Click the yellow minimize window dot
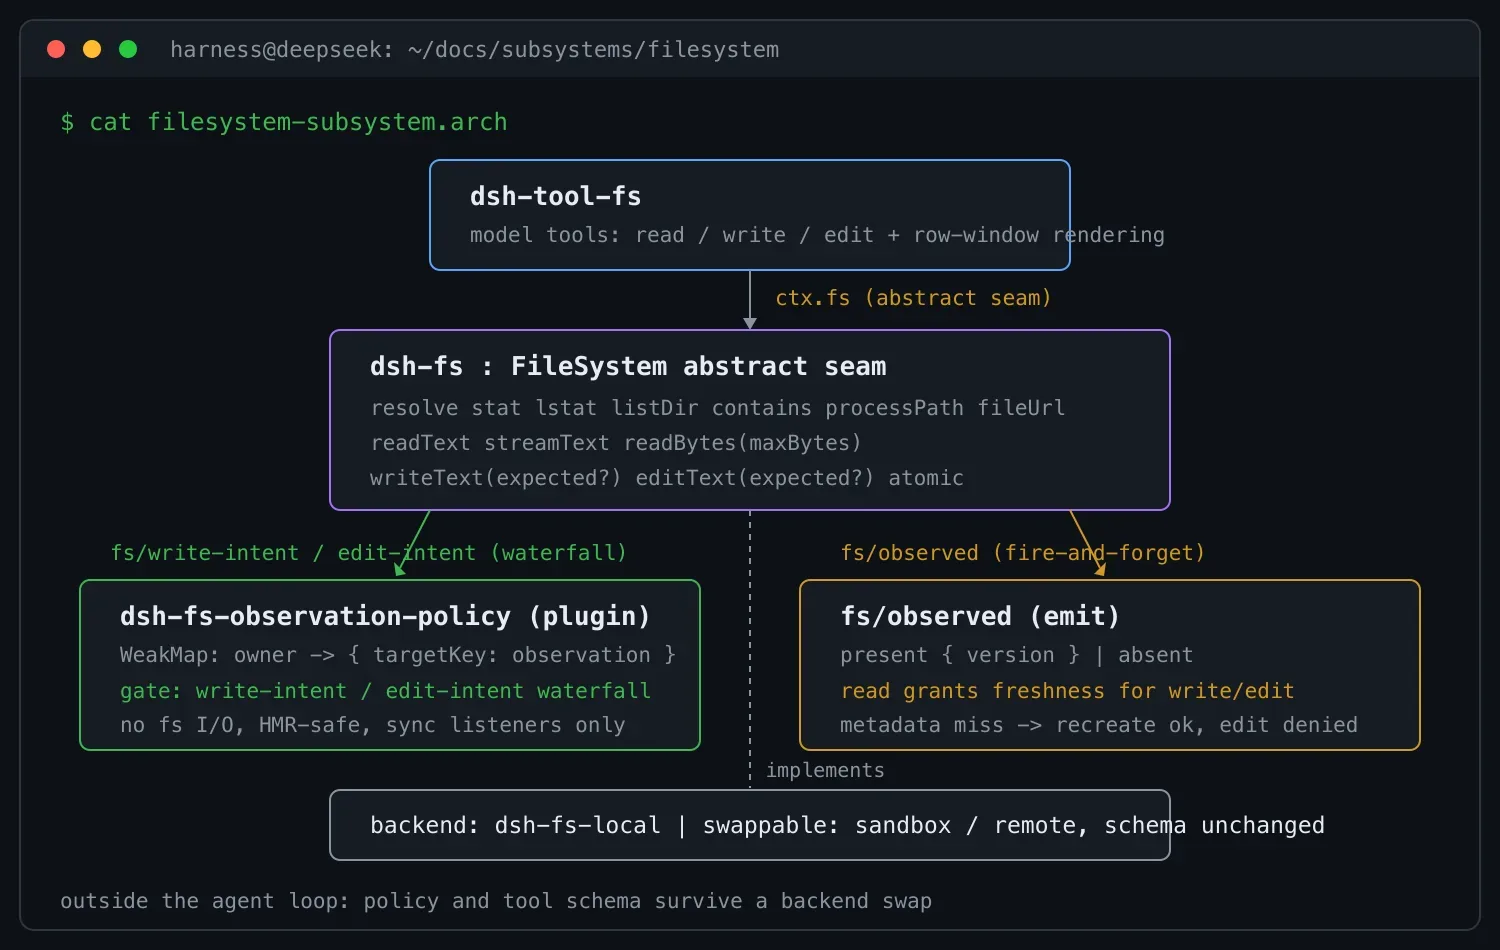This screenshot has width=1500, height=950. [92, 49]
